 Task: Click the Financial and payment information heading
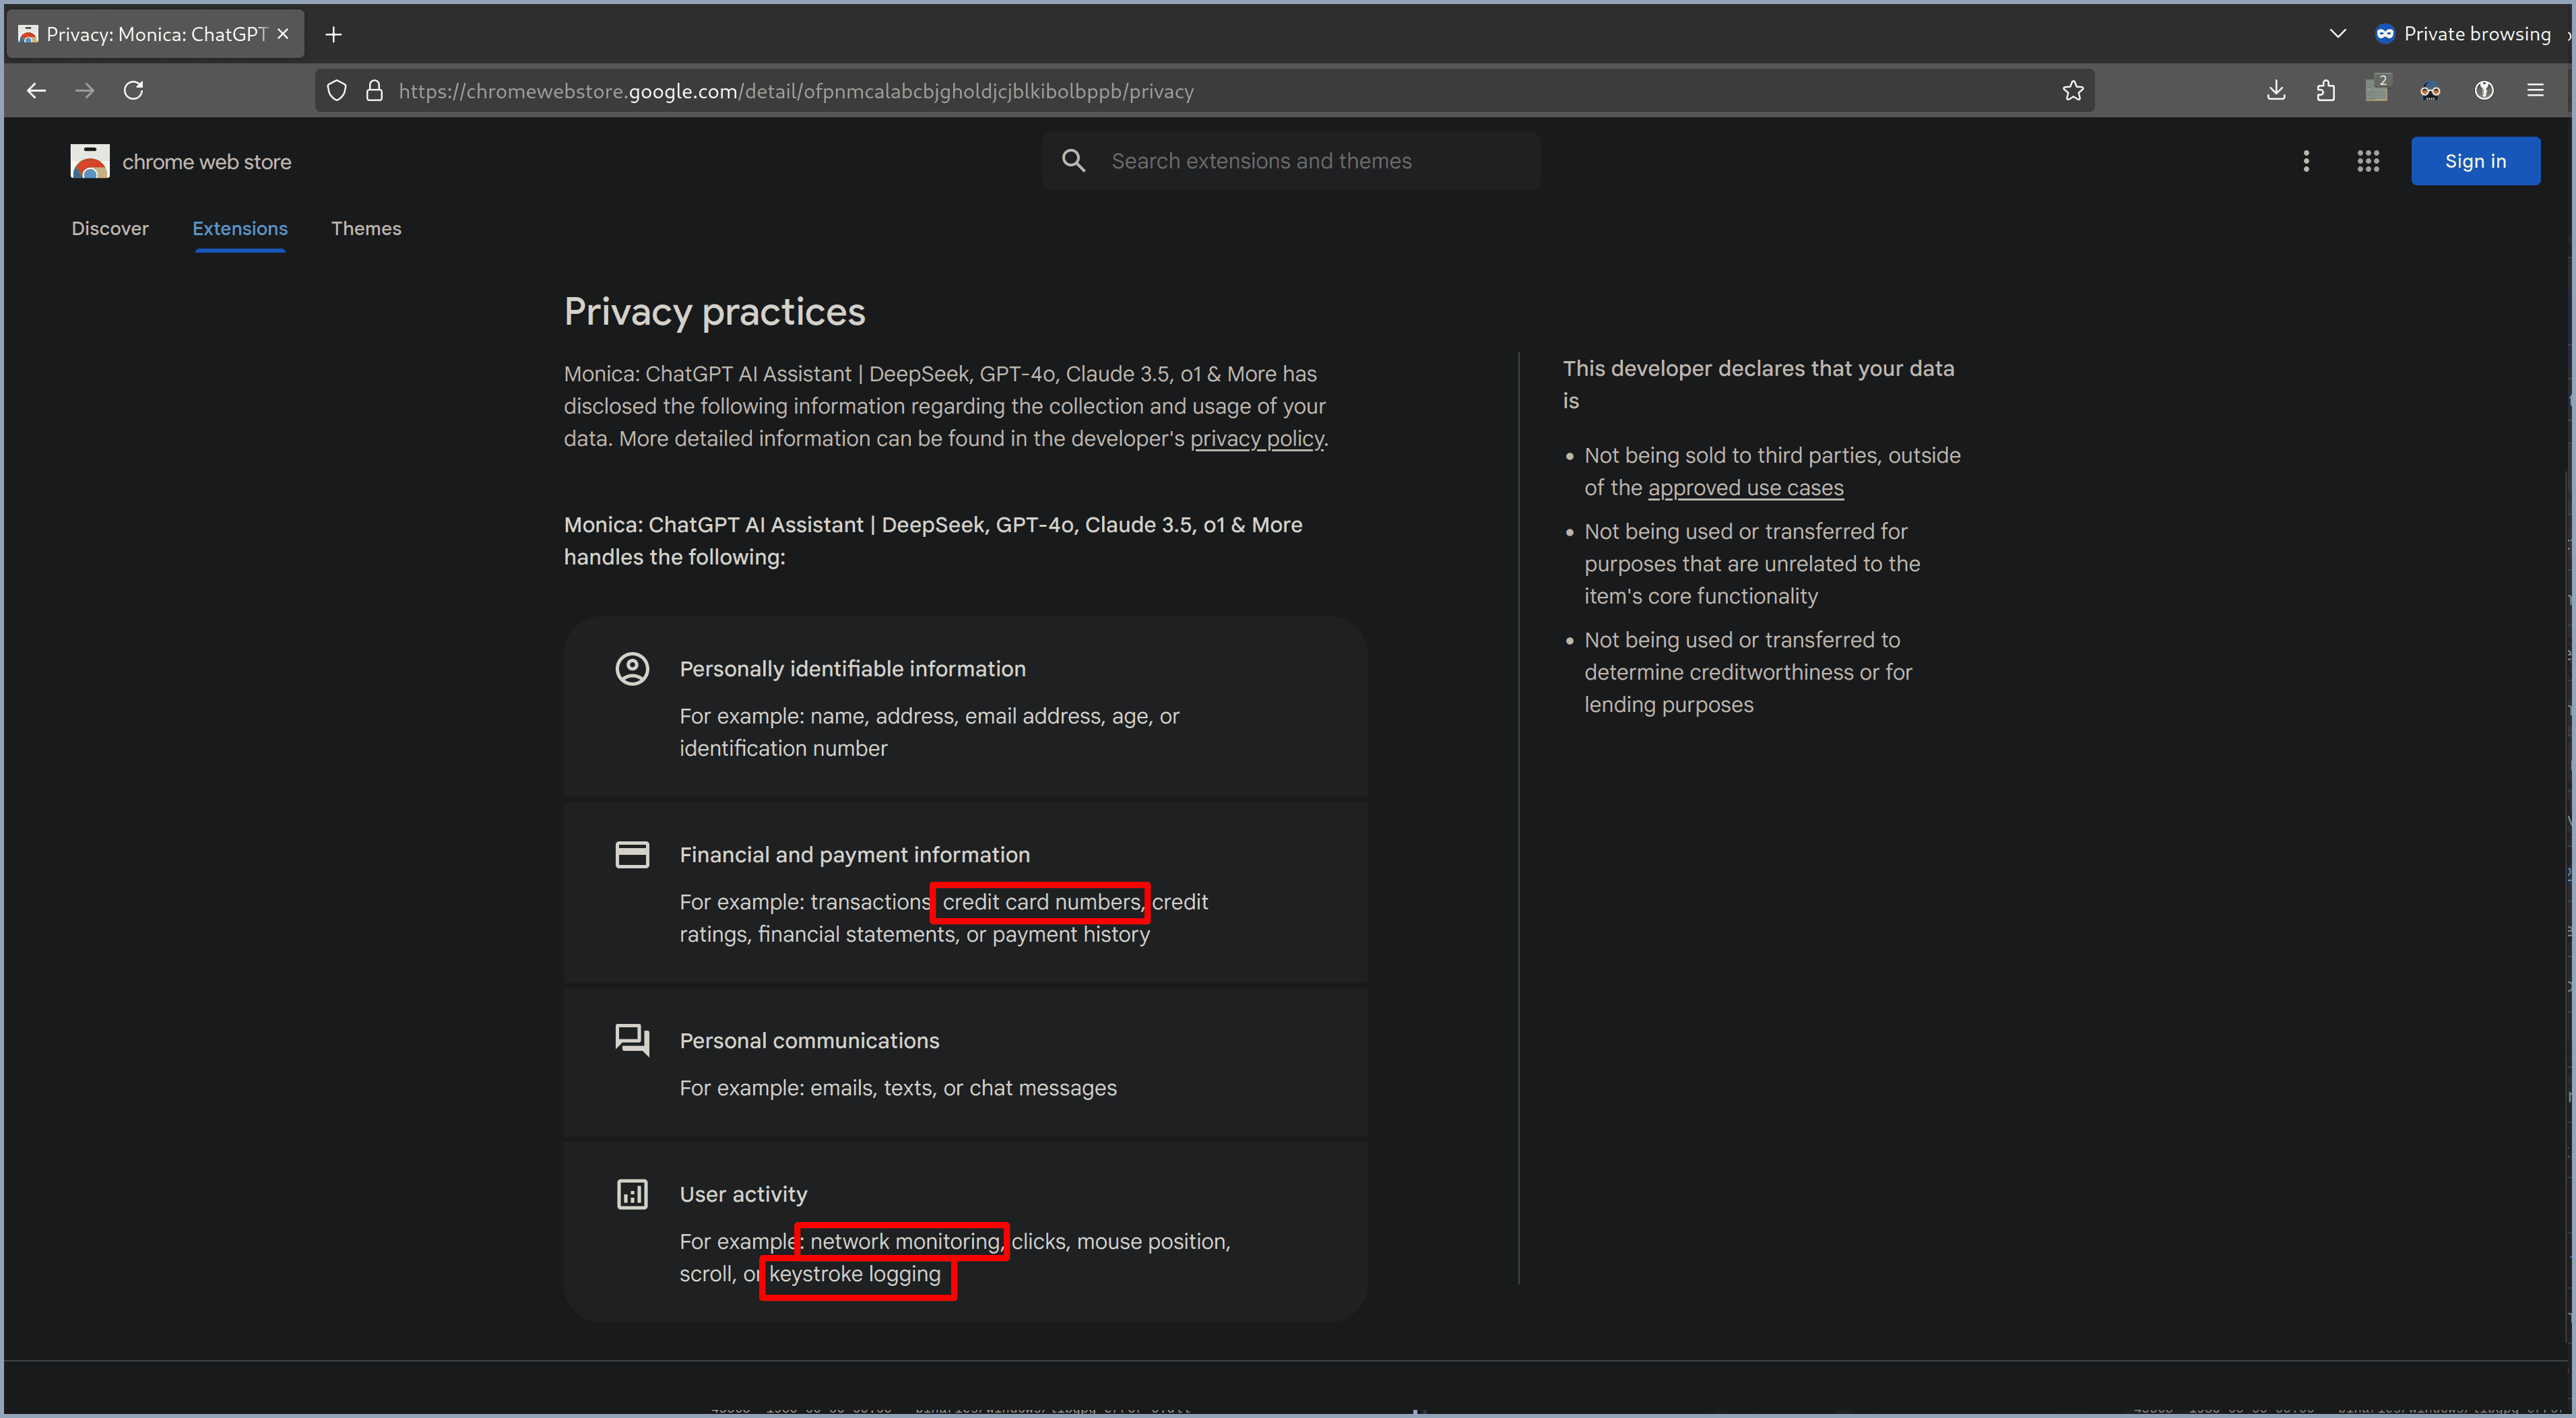coord(855,855)
